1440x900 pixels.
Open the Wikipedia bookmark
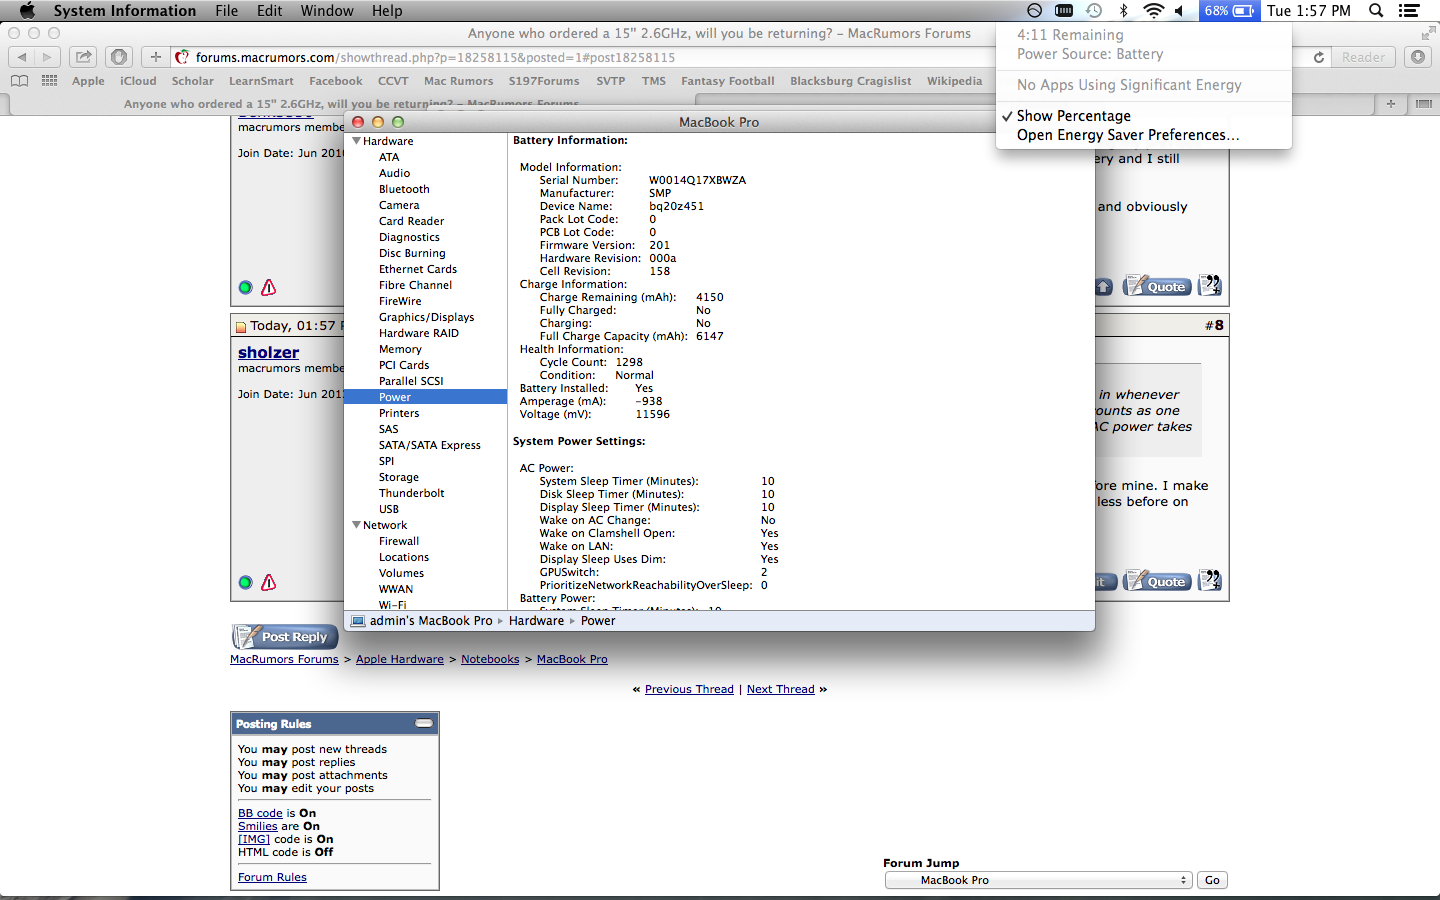[954, 81]
